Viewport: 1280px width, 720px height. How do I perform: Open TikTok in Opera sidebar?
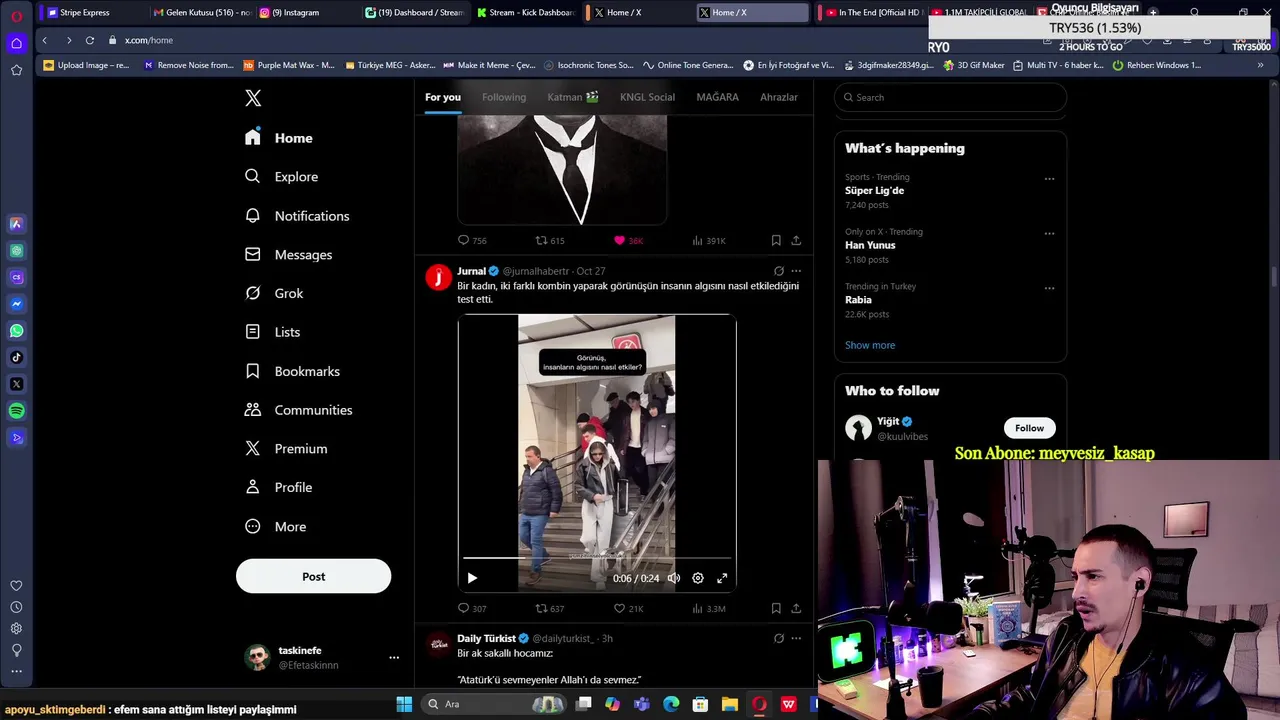point(17,357)
